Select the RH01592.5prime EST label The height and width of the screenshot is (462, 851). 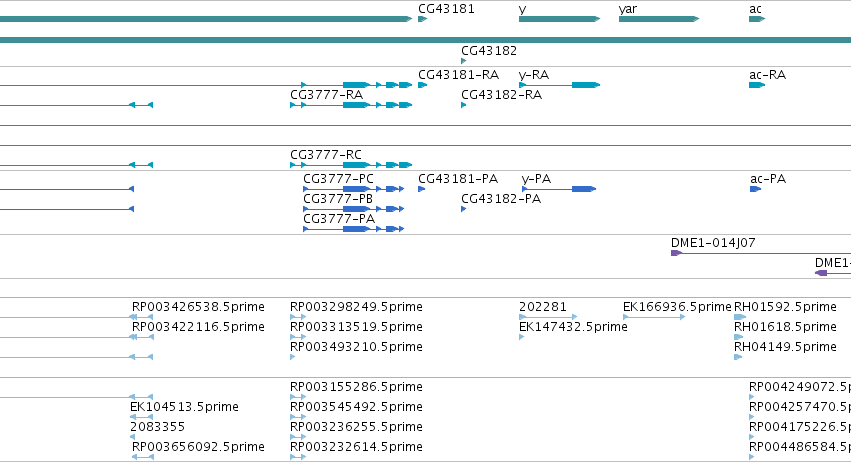click(785, 307)
